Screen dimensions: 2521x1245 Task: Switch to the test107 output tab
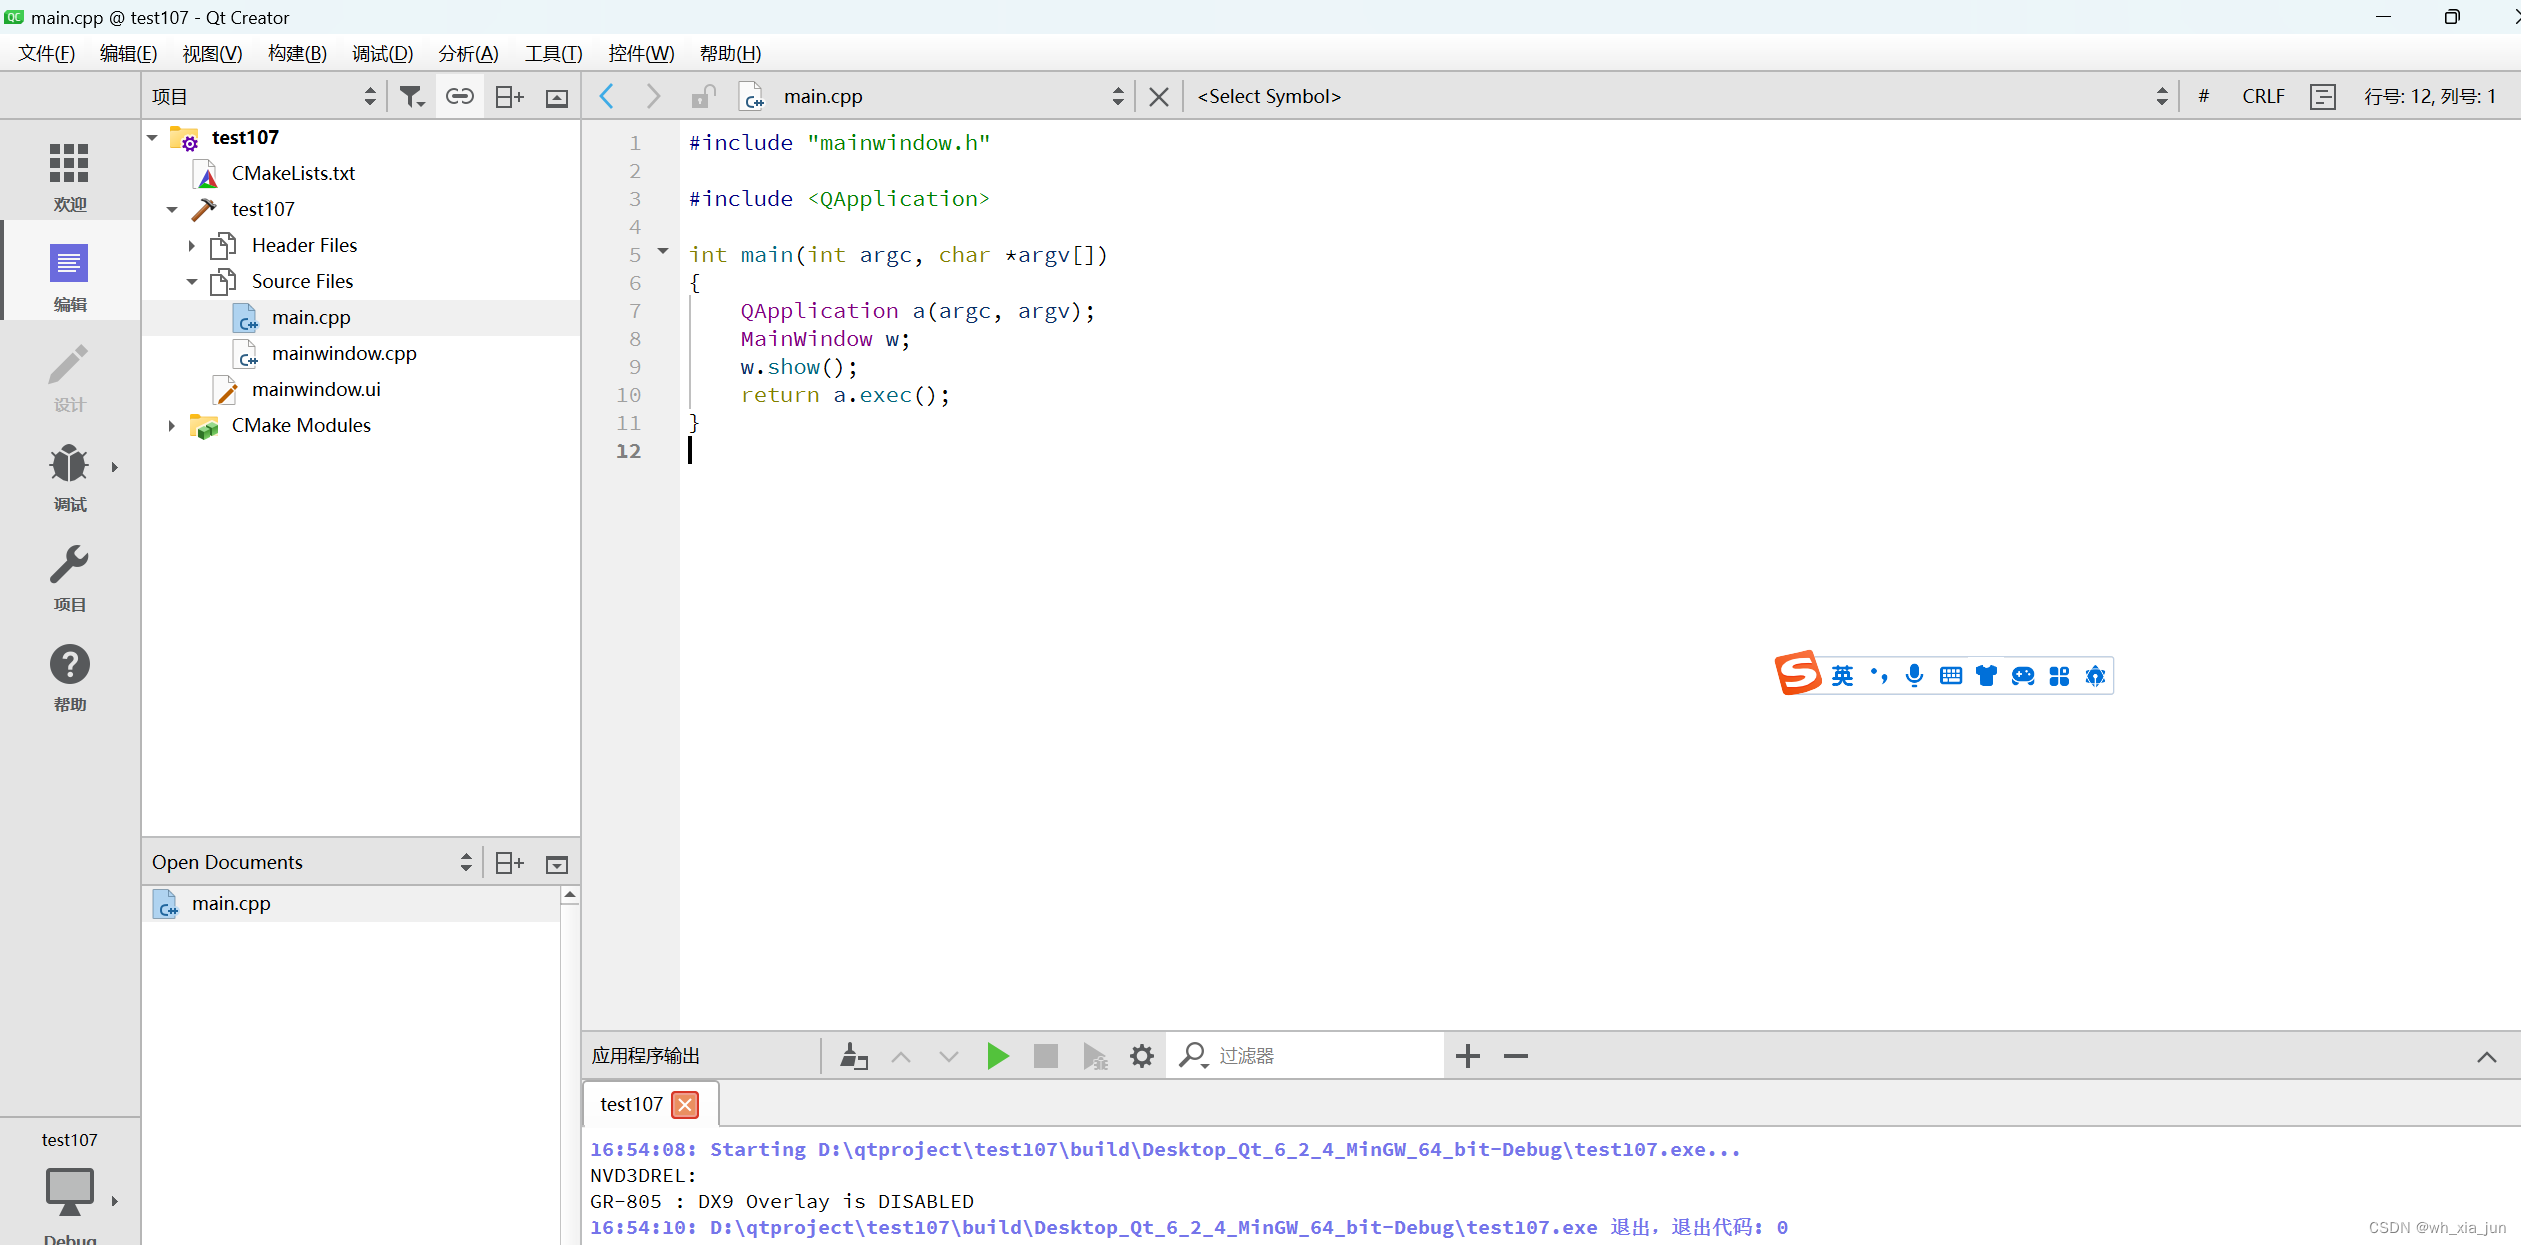(x=630, y=1103)
